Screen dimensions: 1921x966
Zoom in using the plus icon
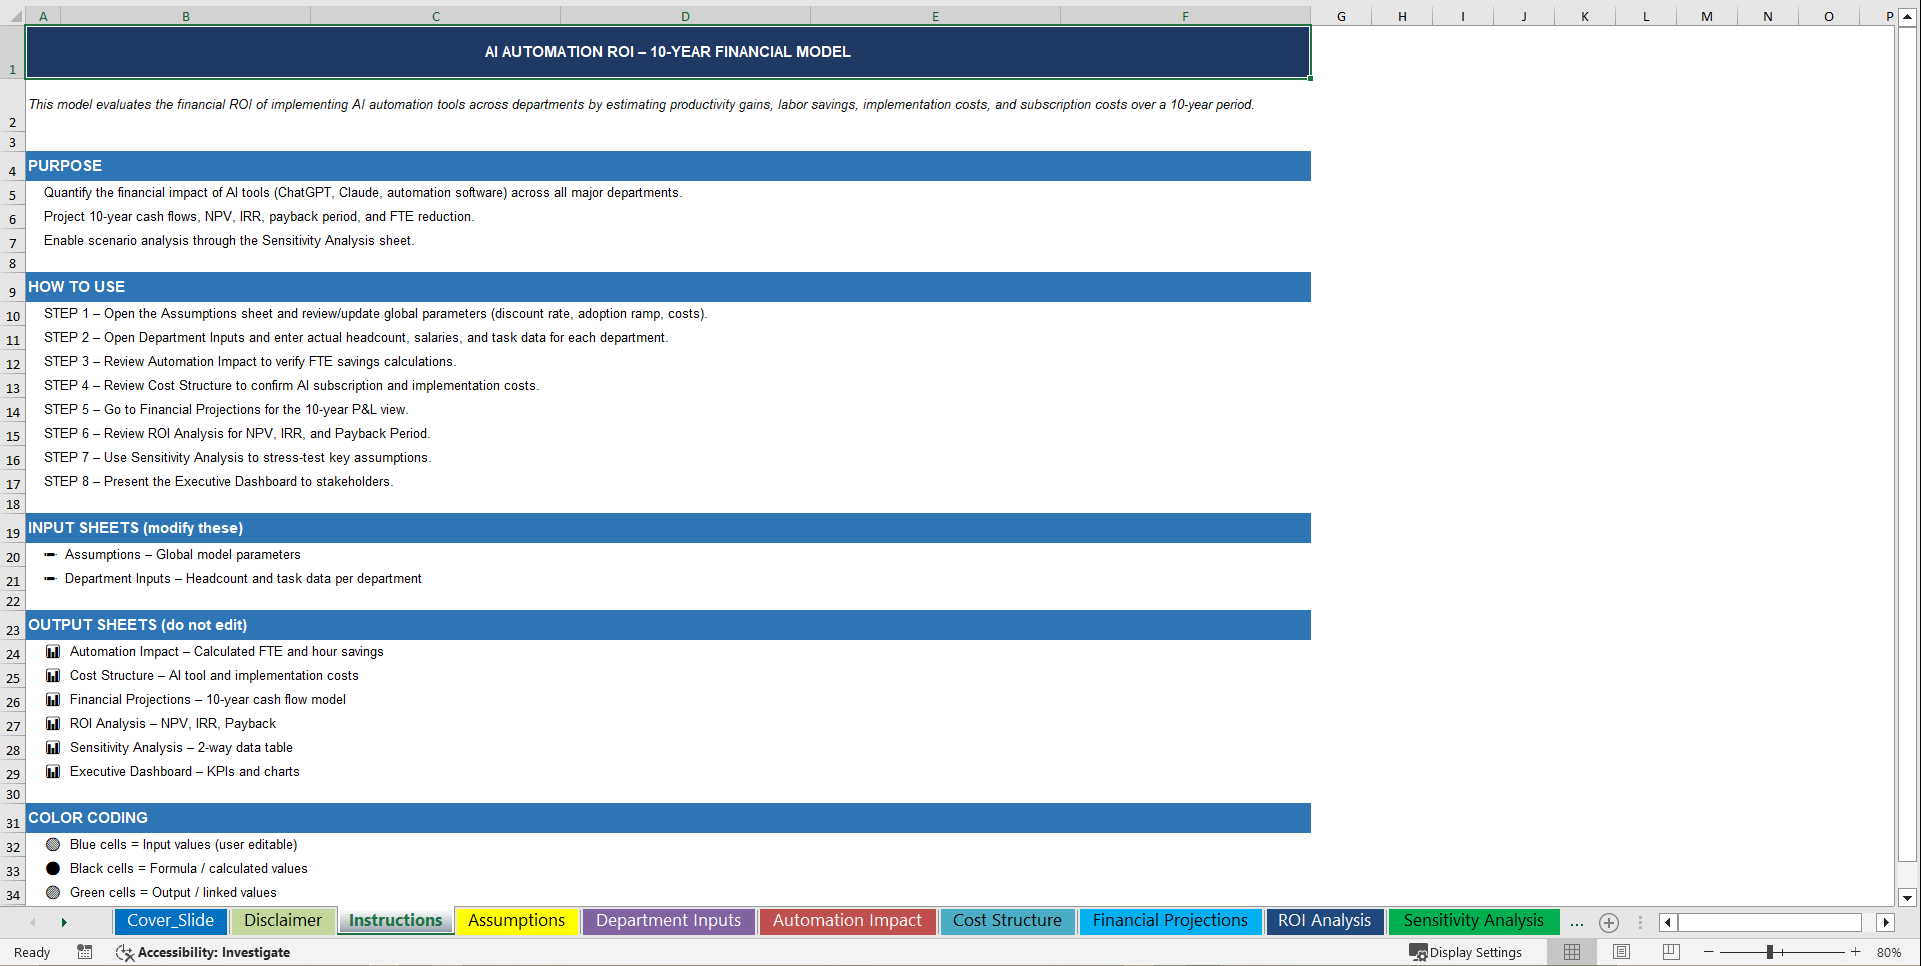point(1856,952)
